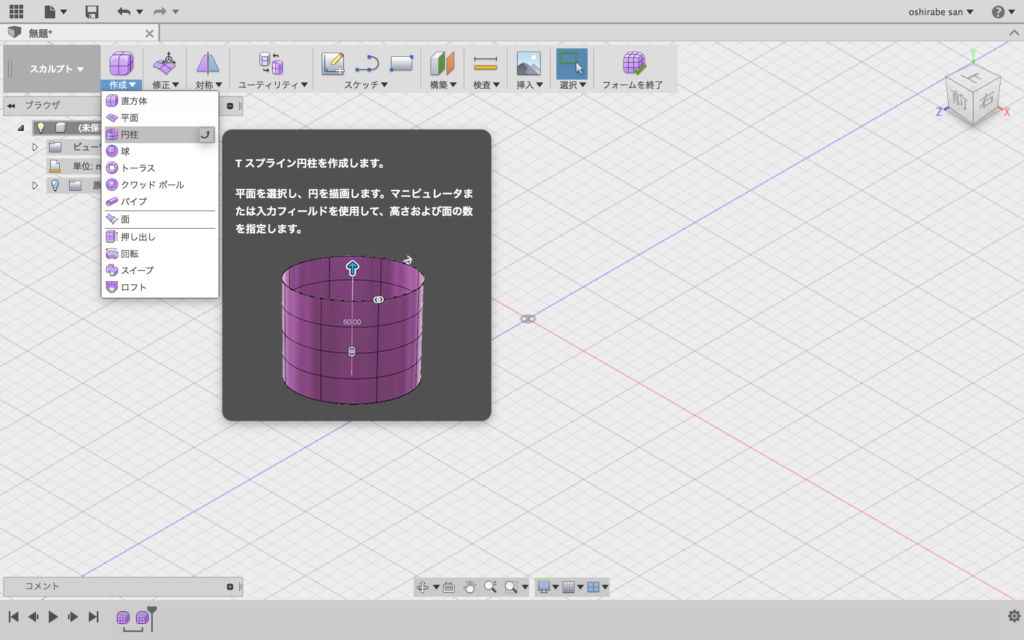
Task: Open the 構築 dropdown menu
Action: [443, 85]
